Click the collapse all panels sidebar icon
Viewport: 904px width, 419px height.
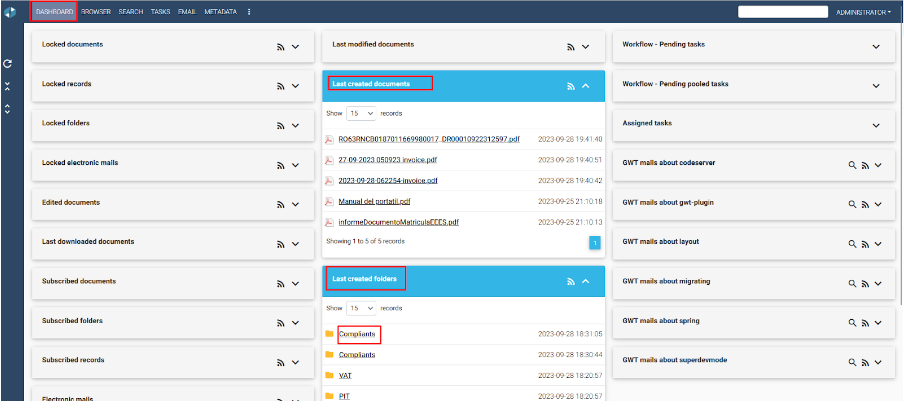(8, 86)
